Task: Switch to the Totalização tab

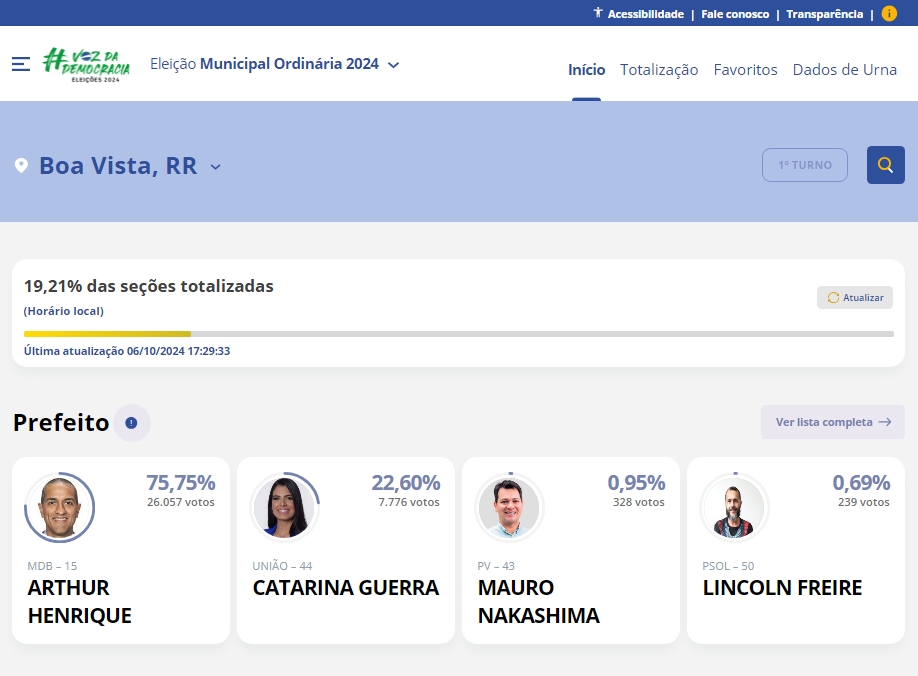Action: click(x=659, y=70)
